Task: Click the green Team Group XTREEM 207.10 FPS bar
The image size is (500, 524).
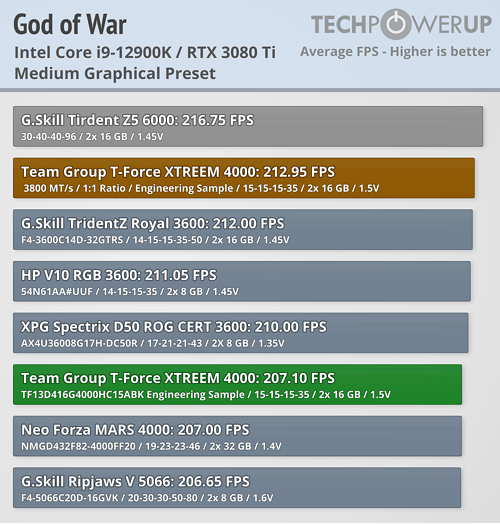Action: coord(238,385)
